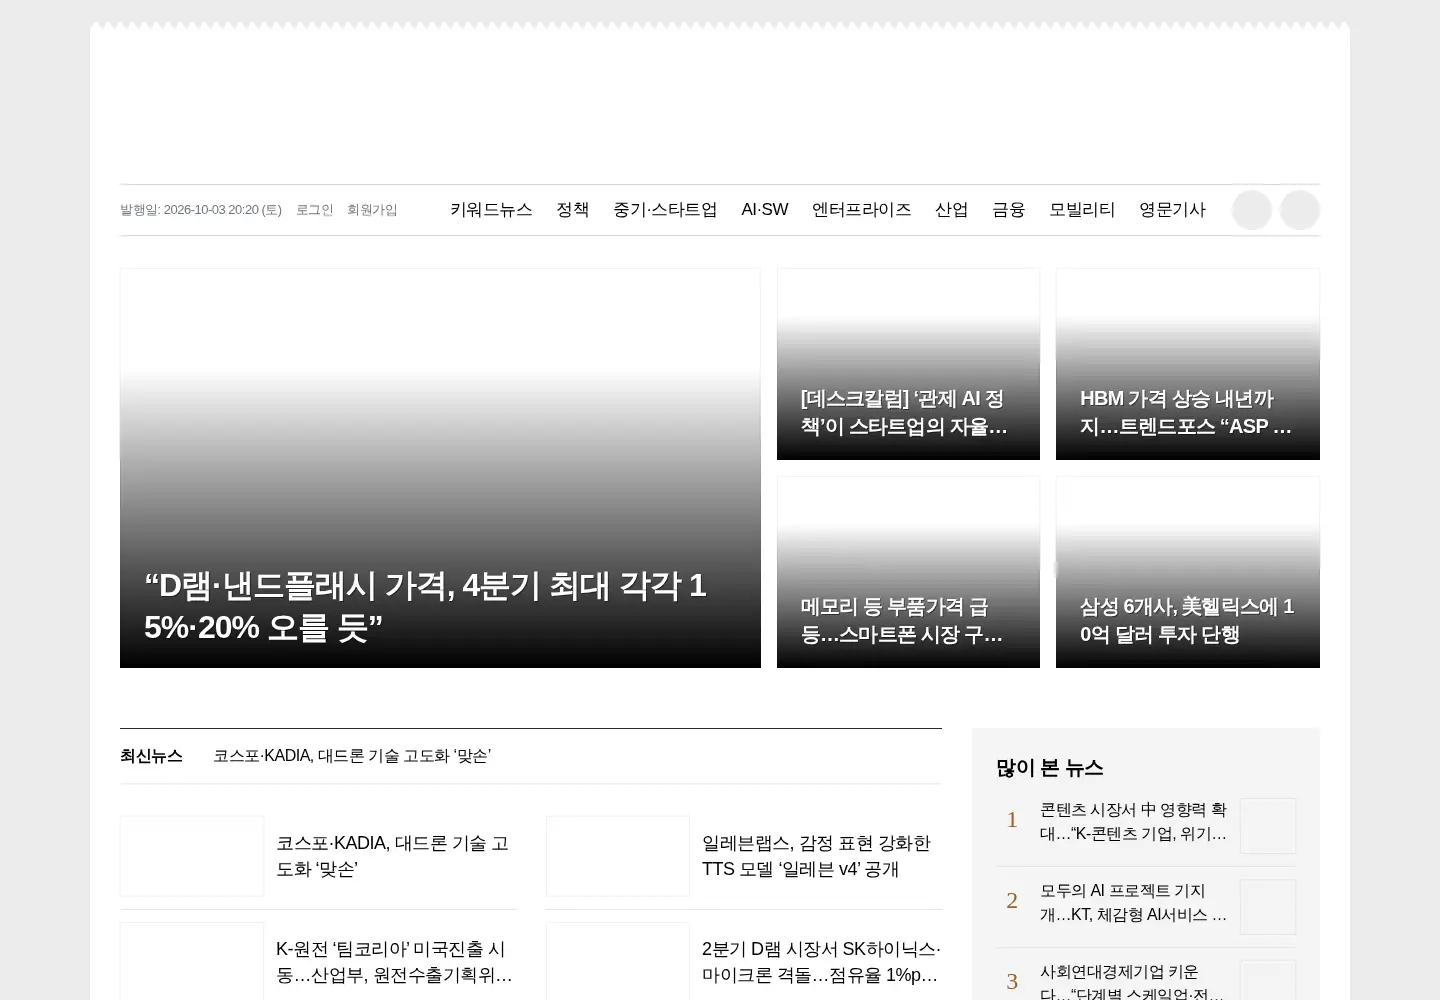Open thumbnail of ranked story 2
The height and width of the screenshot is (1000, 1440).
point(1268,907)
